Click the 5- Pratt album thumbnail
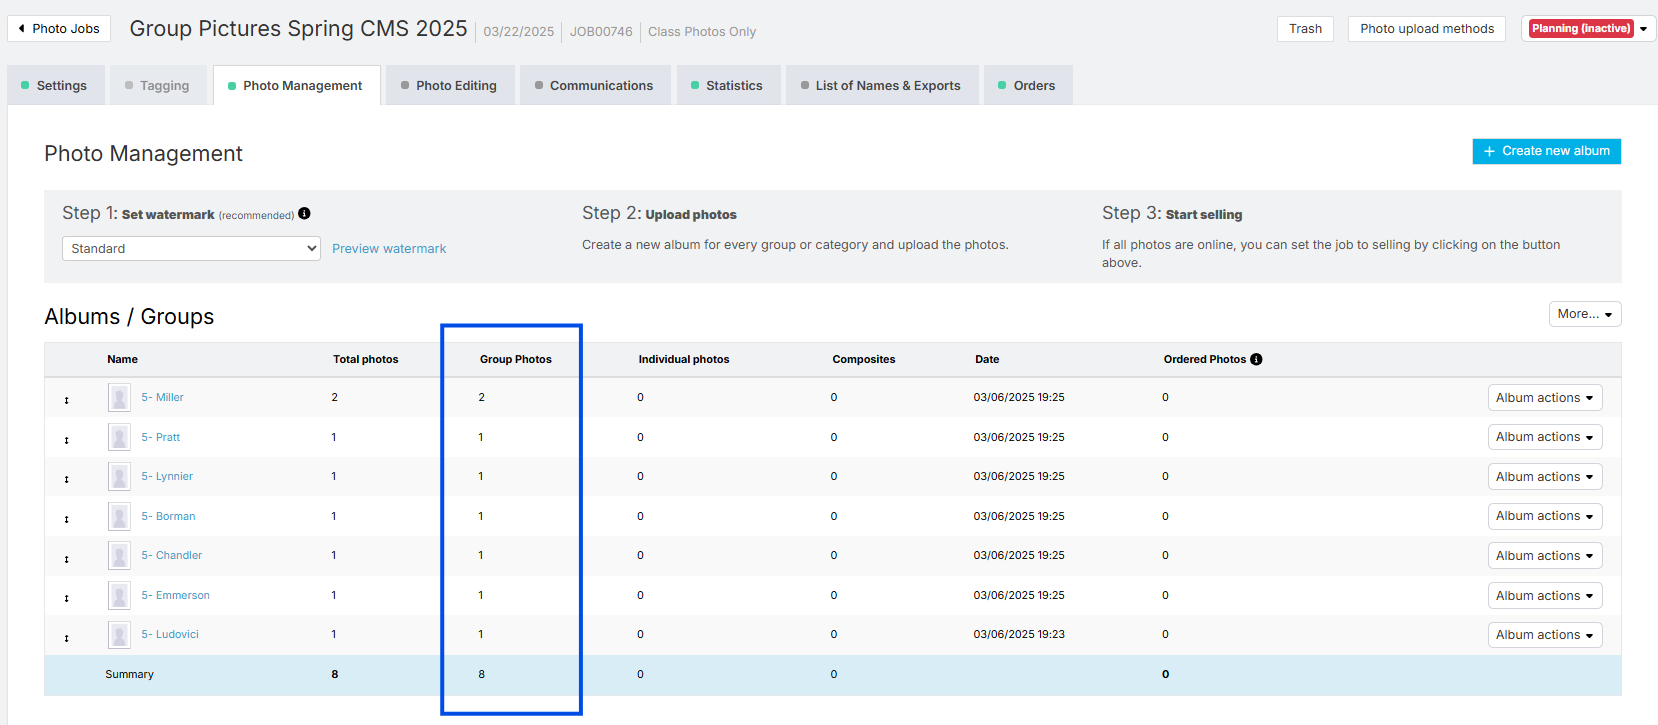The height and width of the screenshot is (725, 1658). point(119,437)
